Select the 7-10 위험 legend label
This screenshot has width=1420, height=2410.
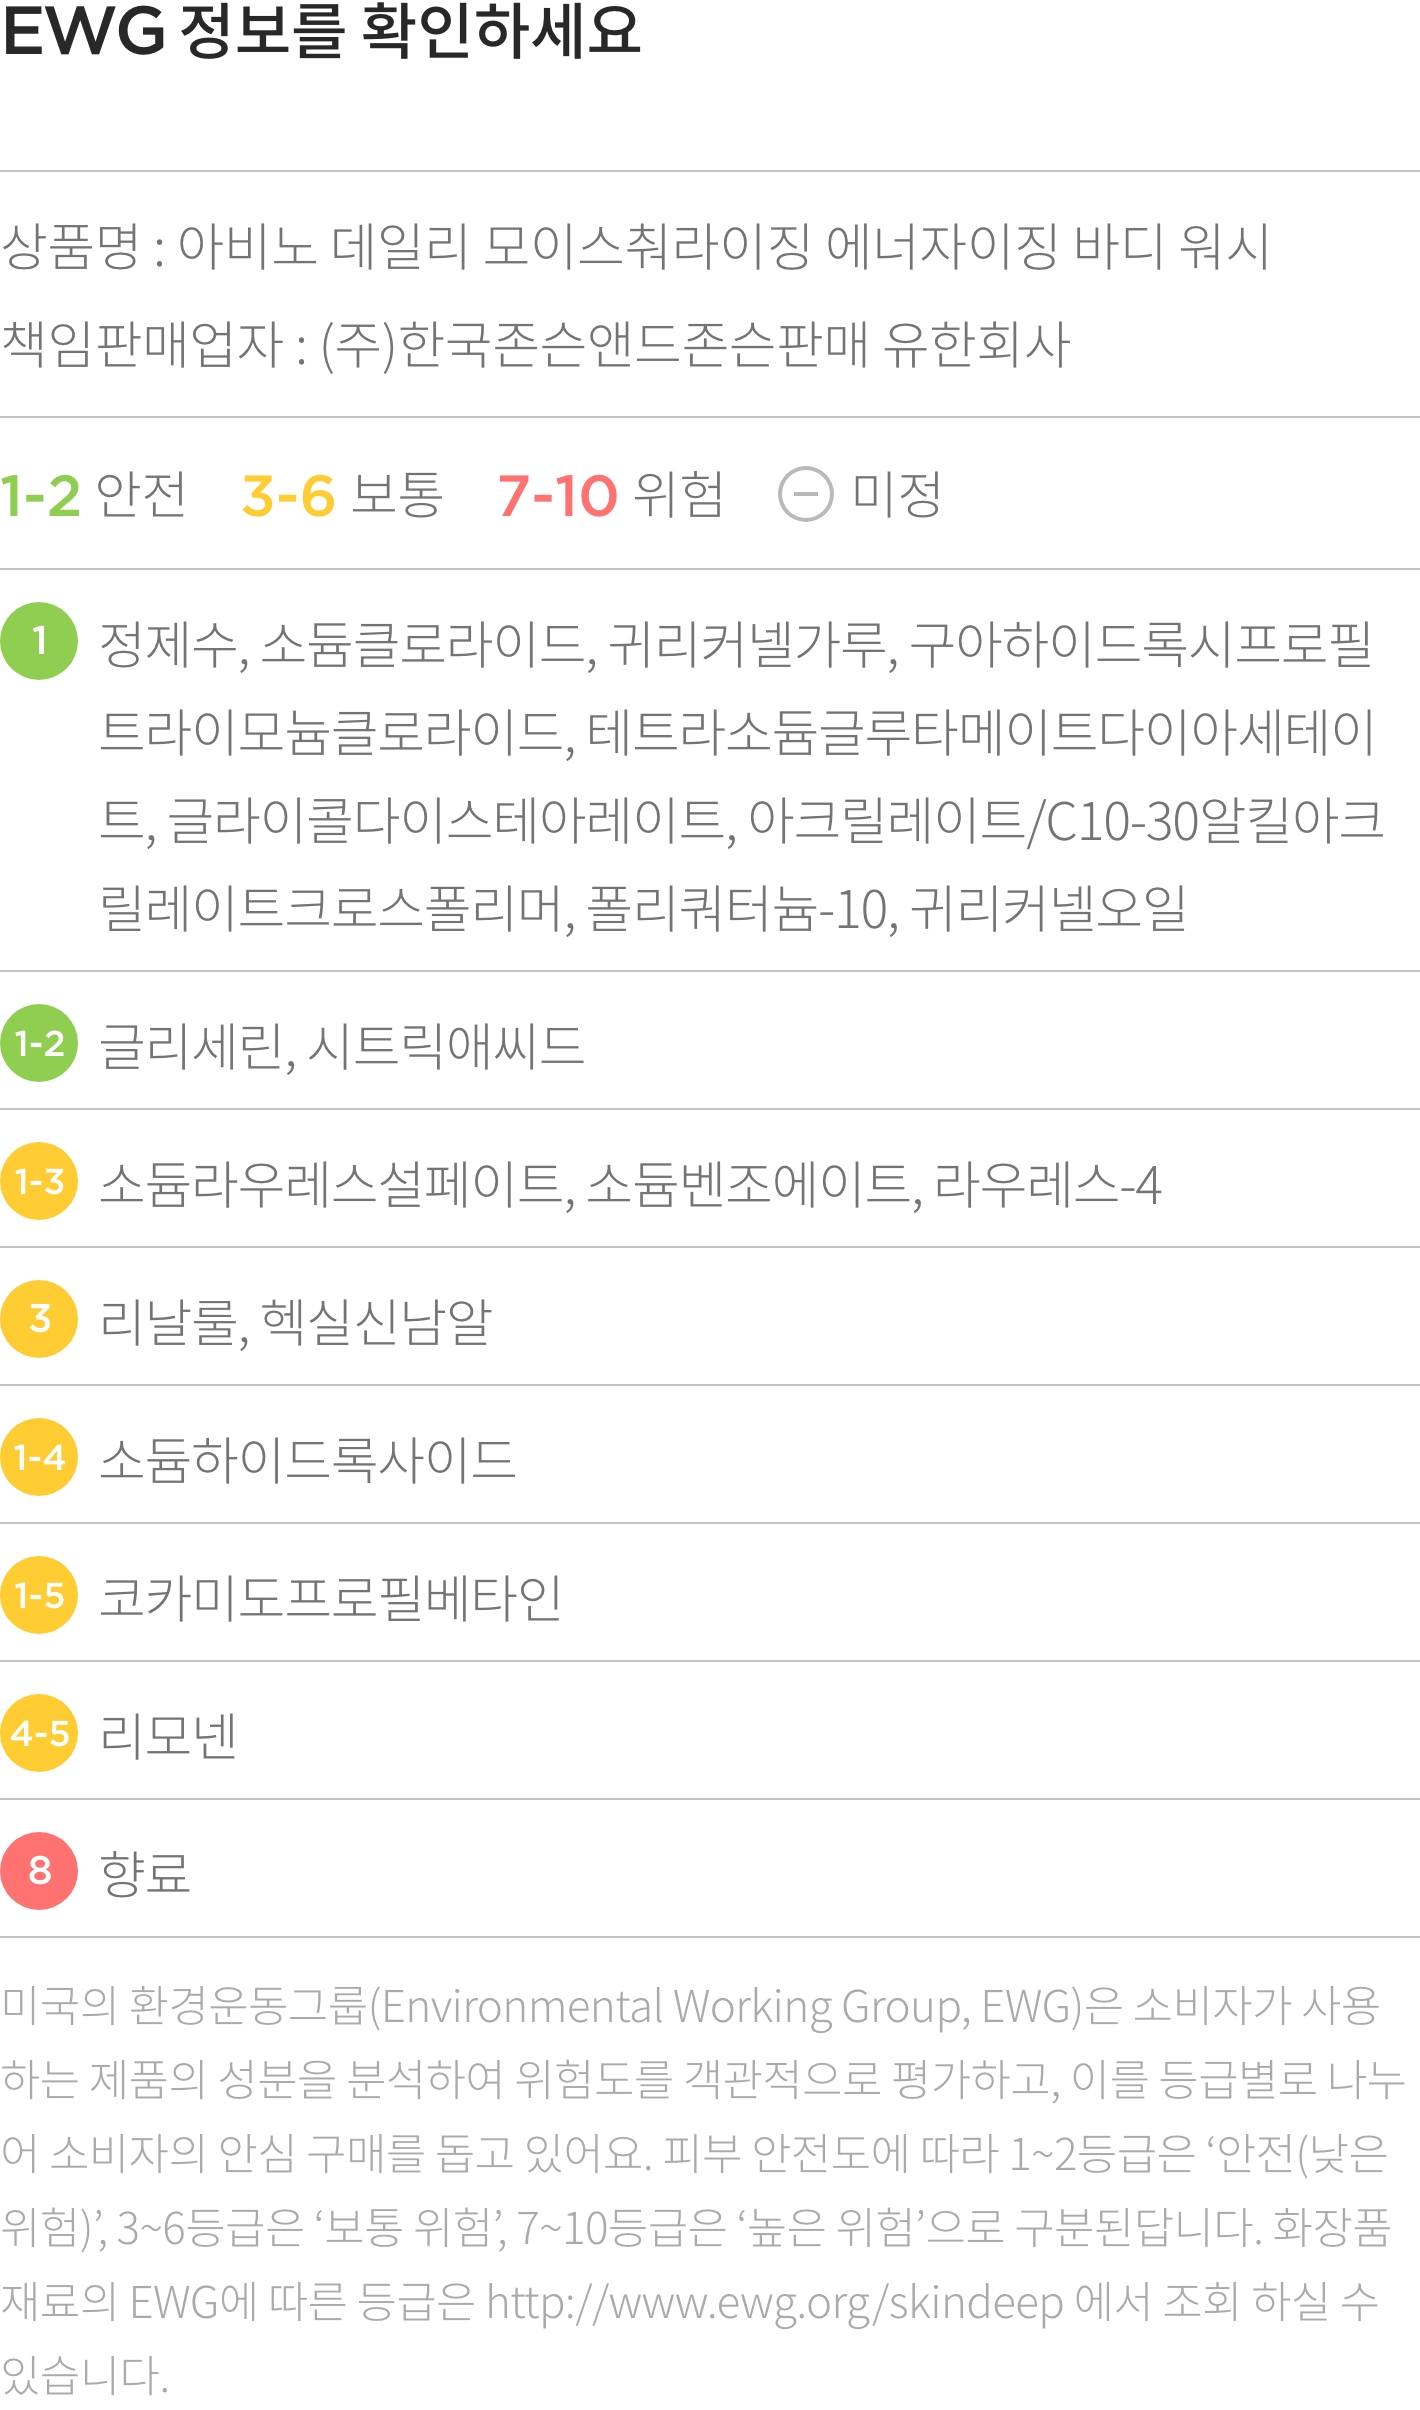click(x=610, y=495)
